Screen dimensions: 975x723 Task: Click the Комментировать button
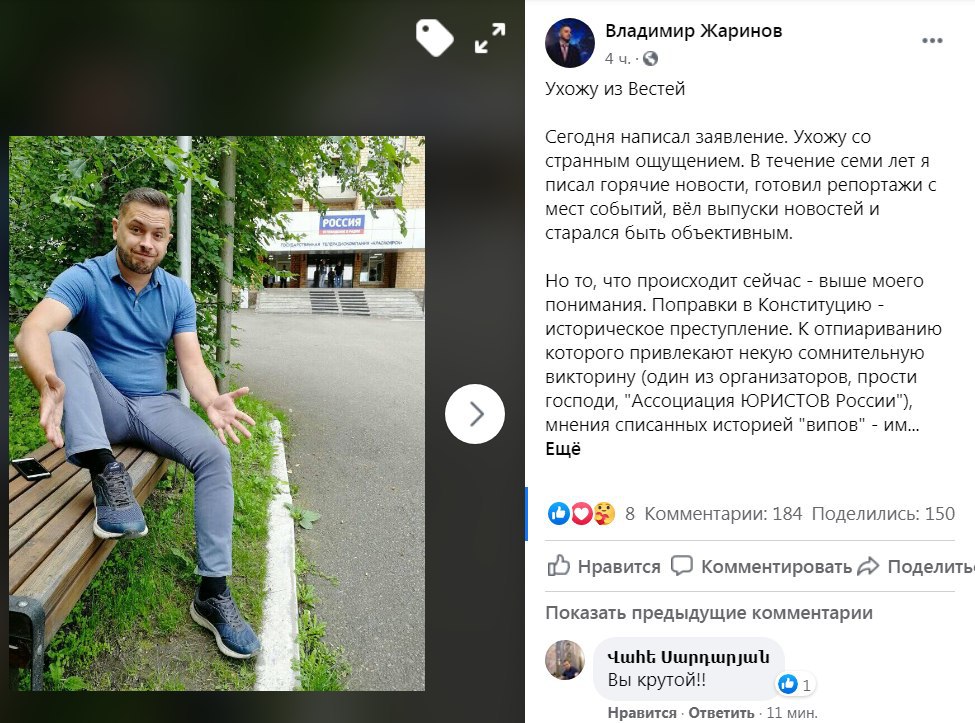pos(761,566)
